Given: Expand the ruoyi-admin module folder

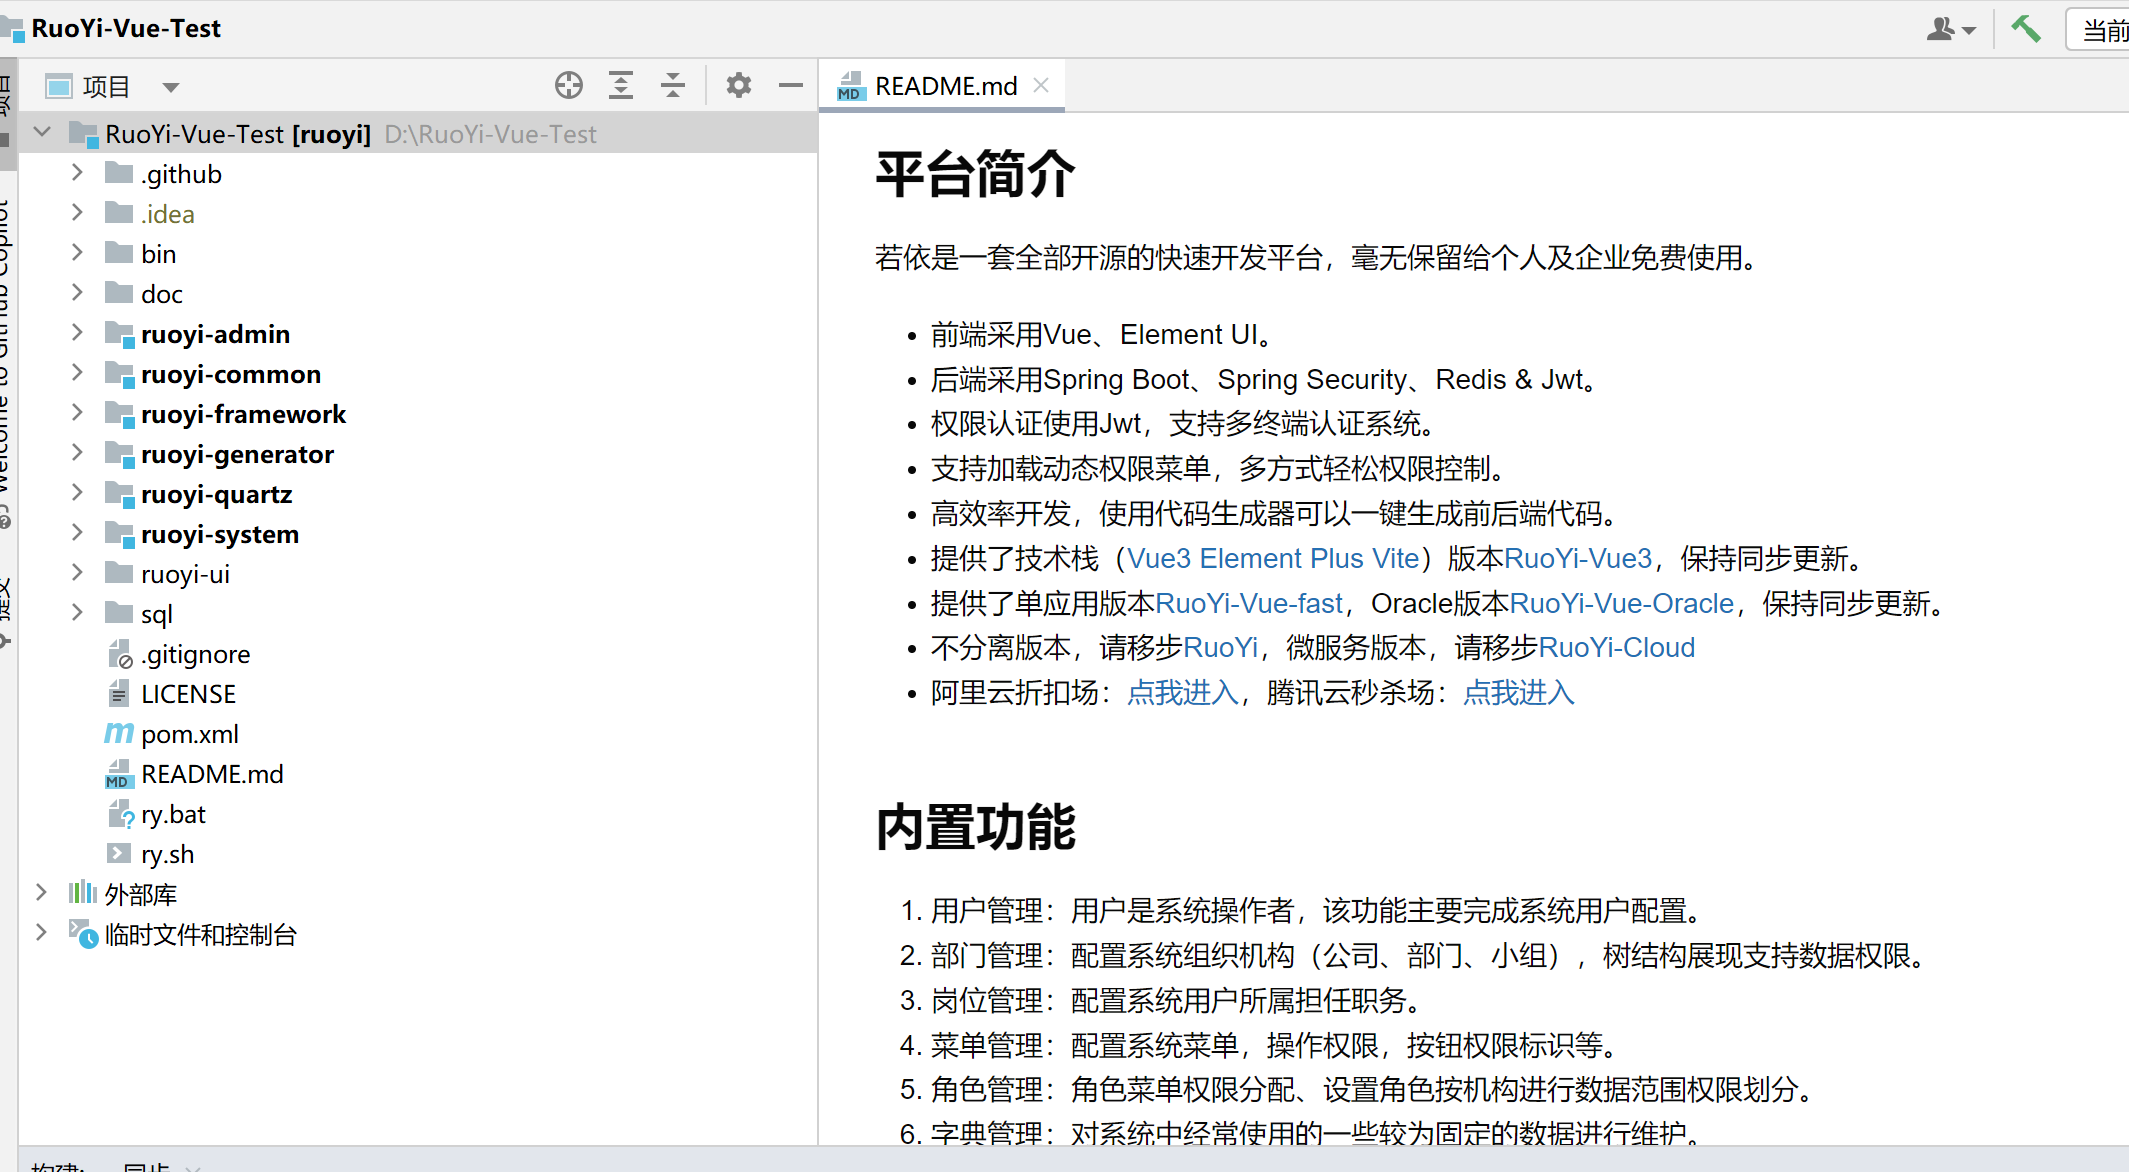Looking at the screenshot, I should pyautogui.click(x=77, y=333).
